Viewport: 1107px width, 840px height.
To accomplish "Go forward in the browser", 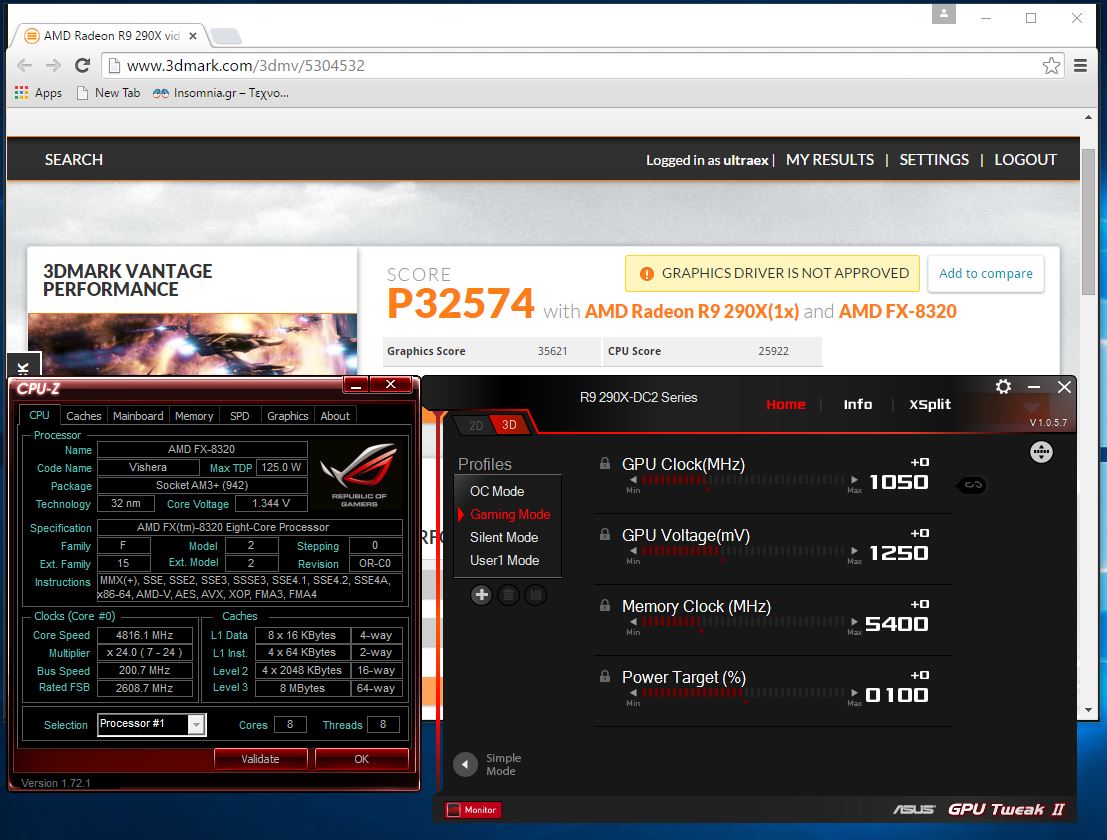I will 54,66.
